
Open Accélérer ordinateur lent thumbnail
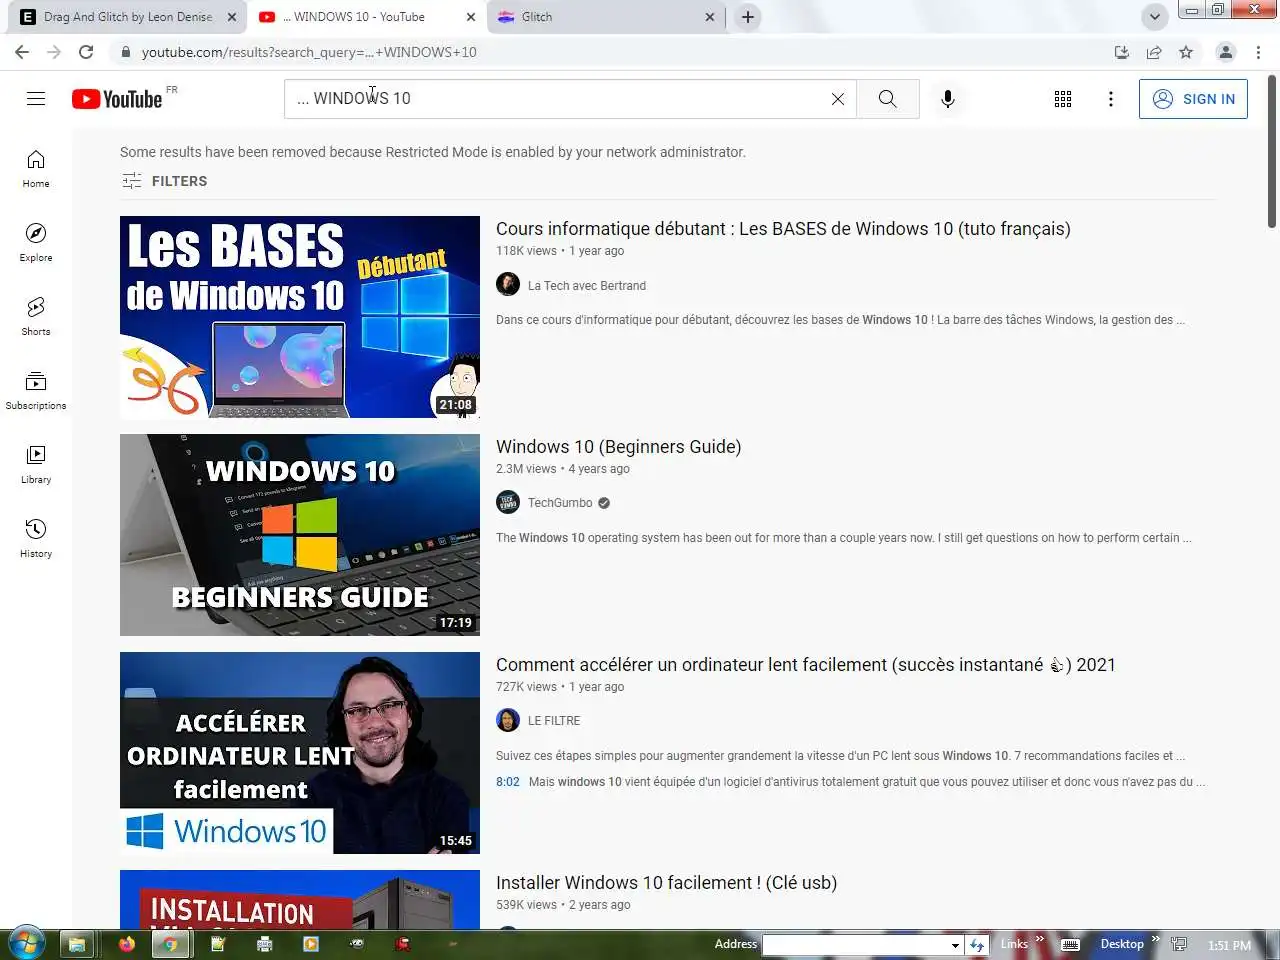(x=300, y=753)
